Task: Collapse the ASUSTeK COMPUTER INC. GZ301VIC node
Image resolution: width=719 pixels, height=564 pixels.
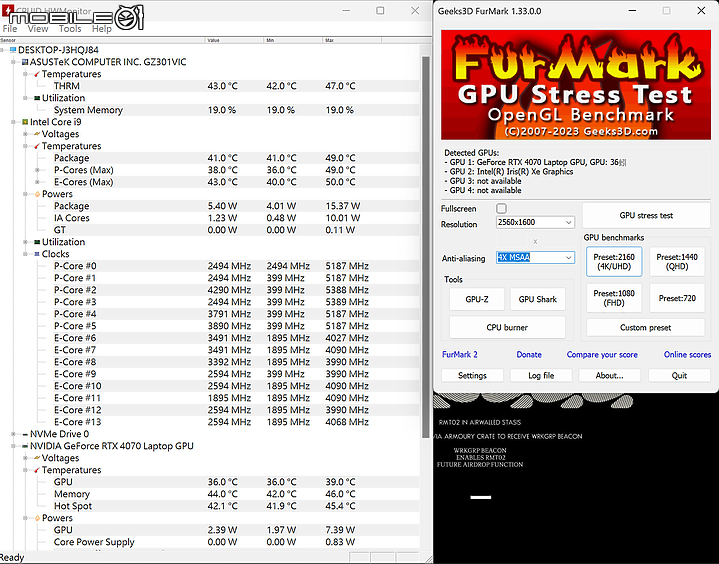Action: pyautogui.click(x=13, y=61)
